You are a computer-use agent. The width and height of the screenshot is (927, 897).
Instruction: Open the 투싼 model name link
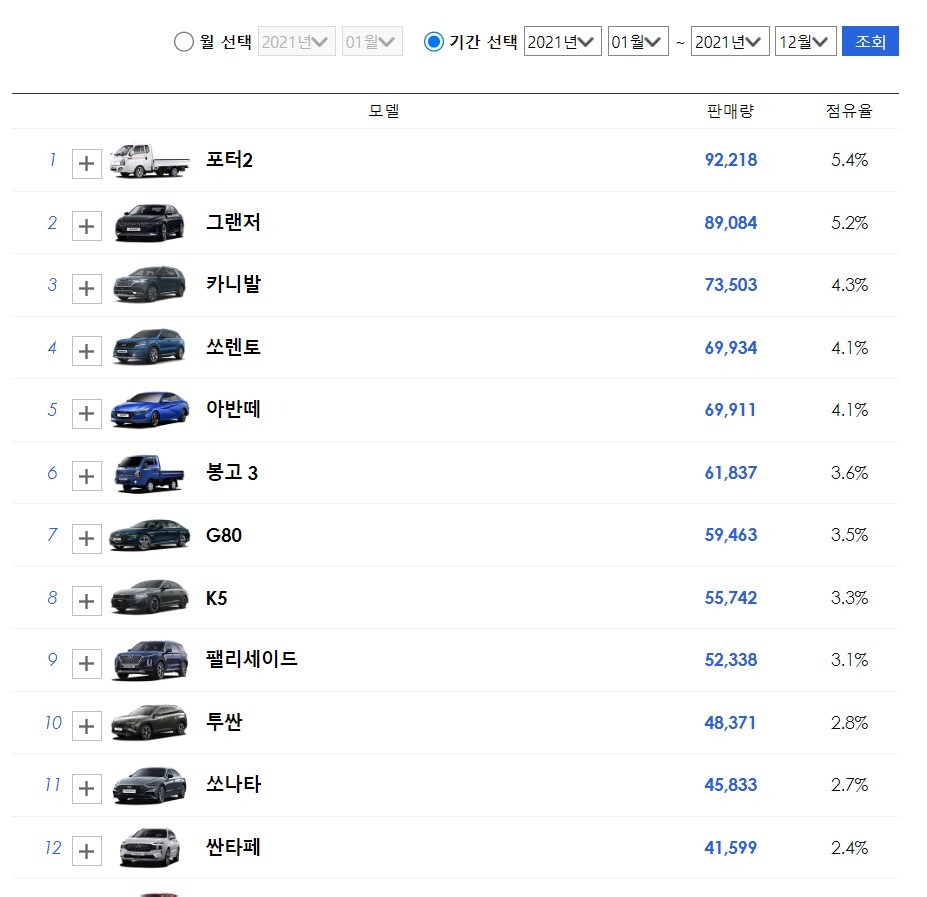point(224,723)
